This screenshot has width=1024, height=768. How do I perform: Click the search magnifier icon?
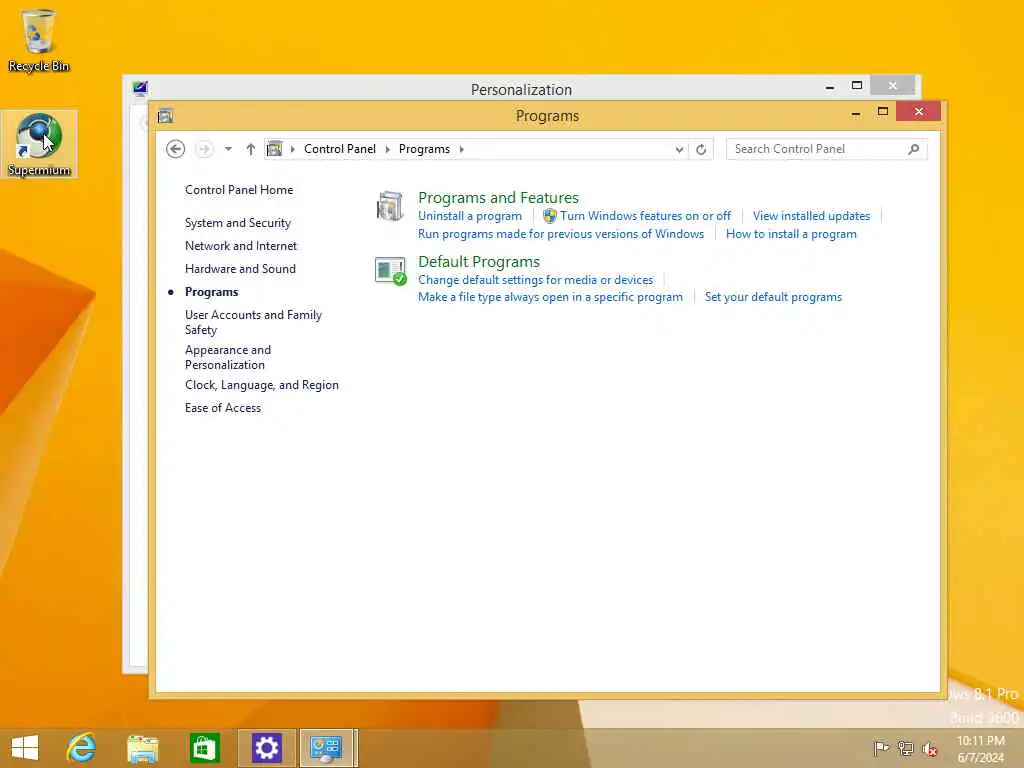click(x=914, y=149)
